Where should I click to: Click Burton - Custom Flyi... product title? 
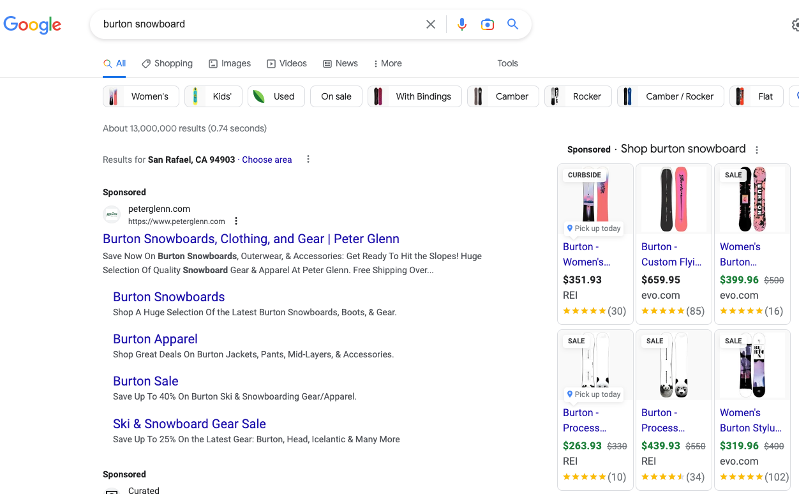(671, 254)
